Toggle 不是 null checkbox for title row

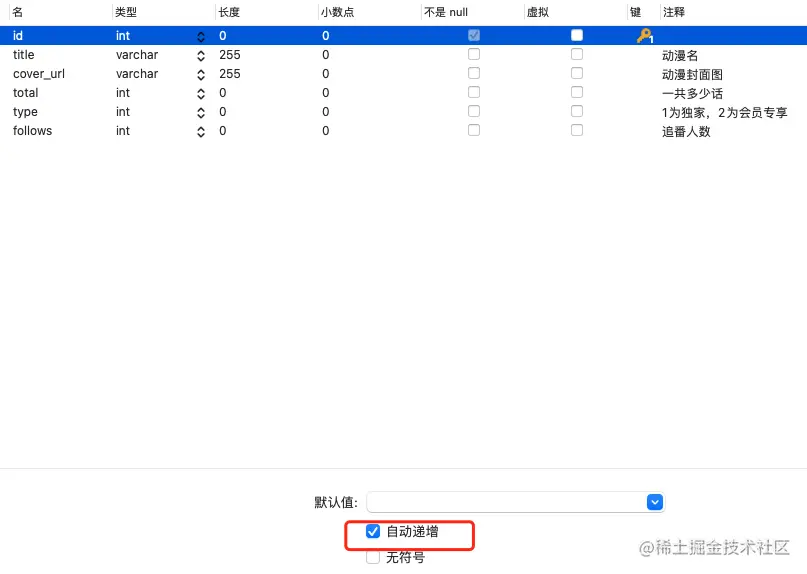tap(473, 54)
